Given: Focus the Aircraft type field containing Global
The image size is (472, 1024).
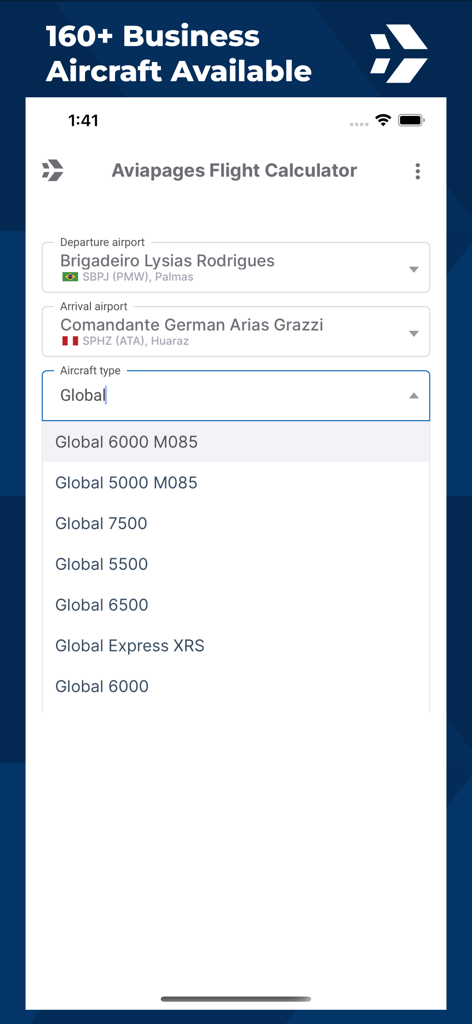Looking at the screenshot, I should (236, 396).
